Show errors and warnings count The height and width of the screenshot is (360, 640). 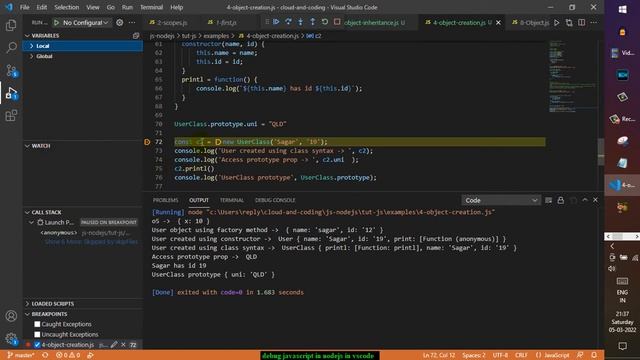68,355
